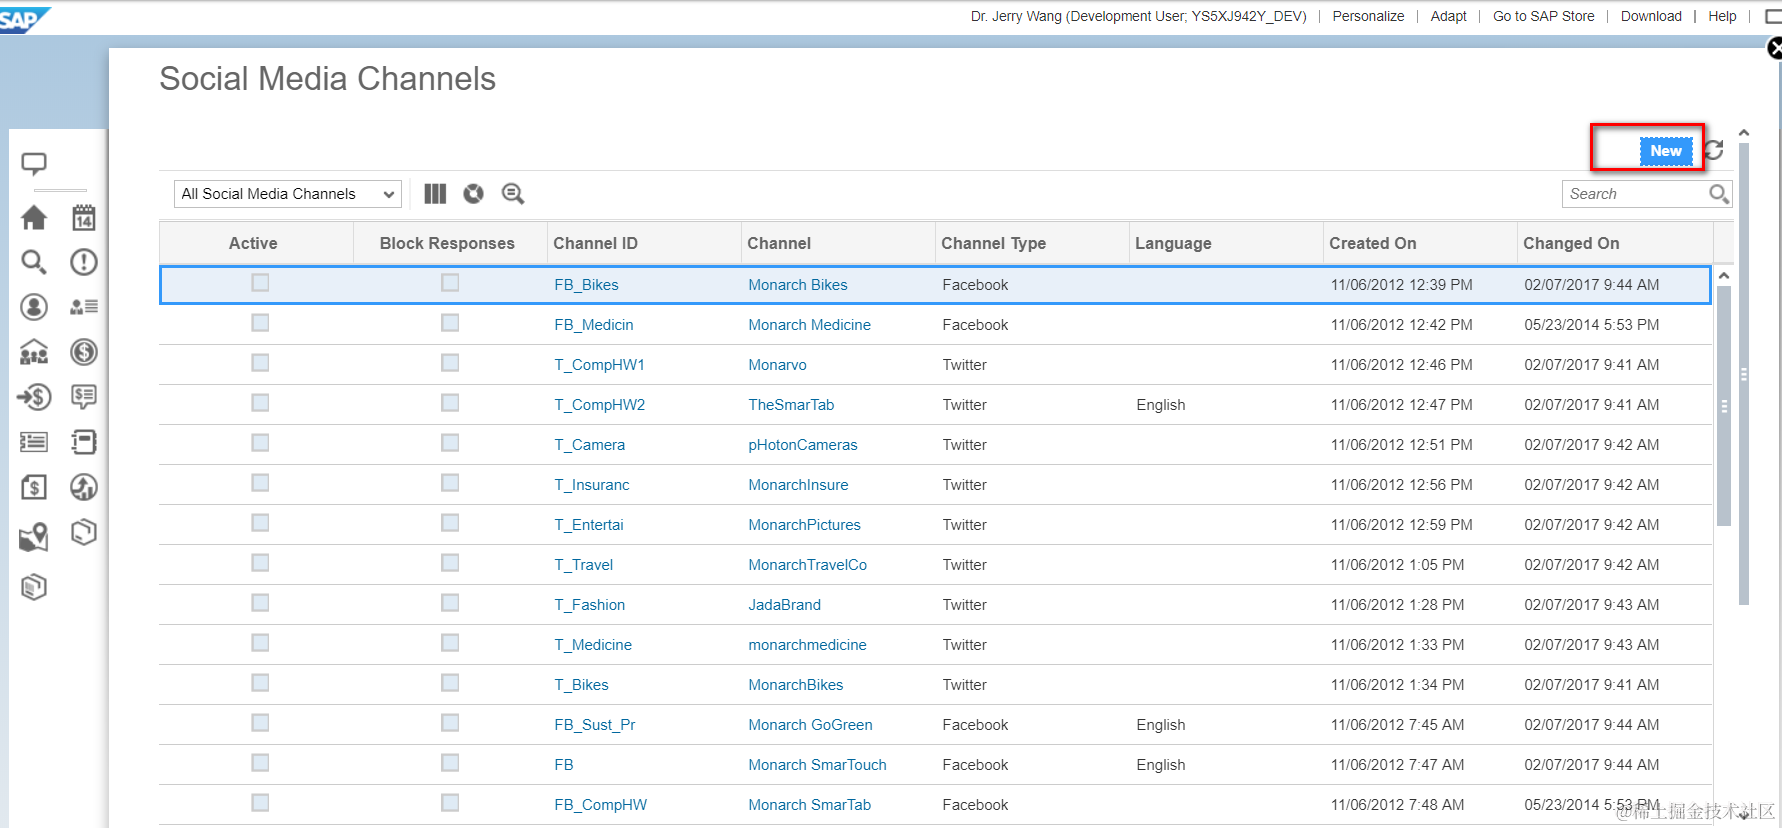Open the monarchmedicine channel link
This screenshot has width=1782, height=828.
[x=808, y=645]
